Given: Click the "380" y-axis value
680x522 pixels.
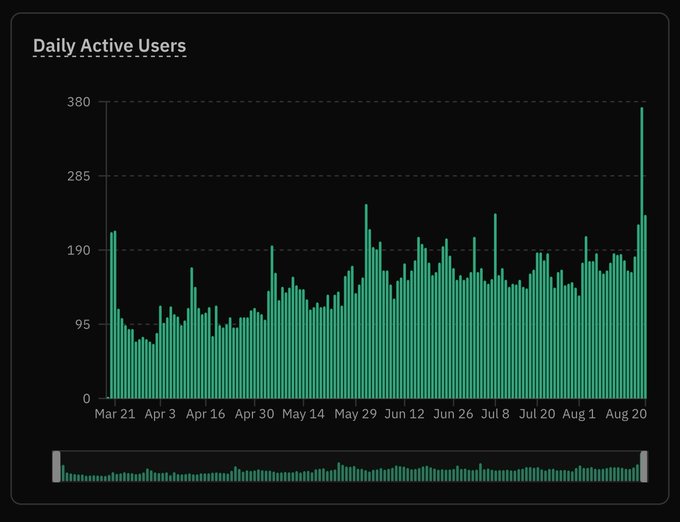Looking at the screenshot, I should point(79,102).
